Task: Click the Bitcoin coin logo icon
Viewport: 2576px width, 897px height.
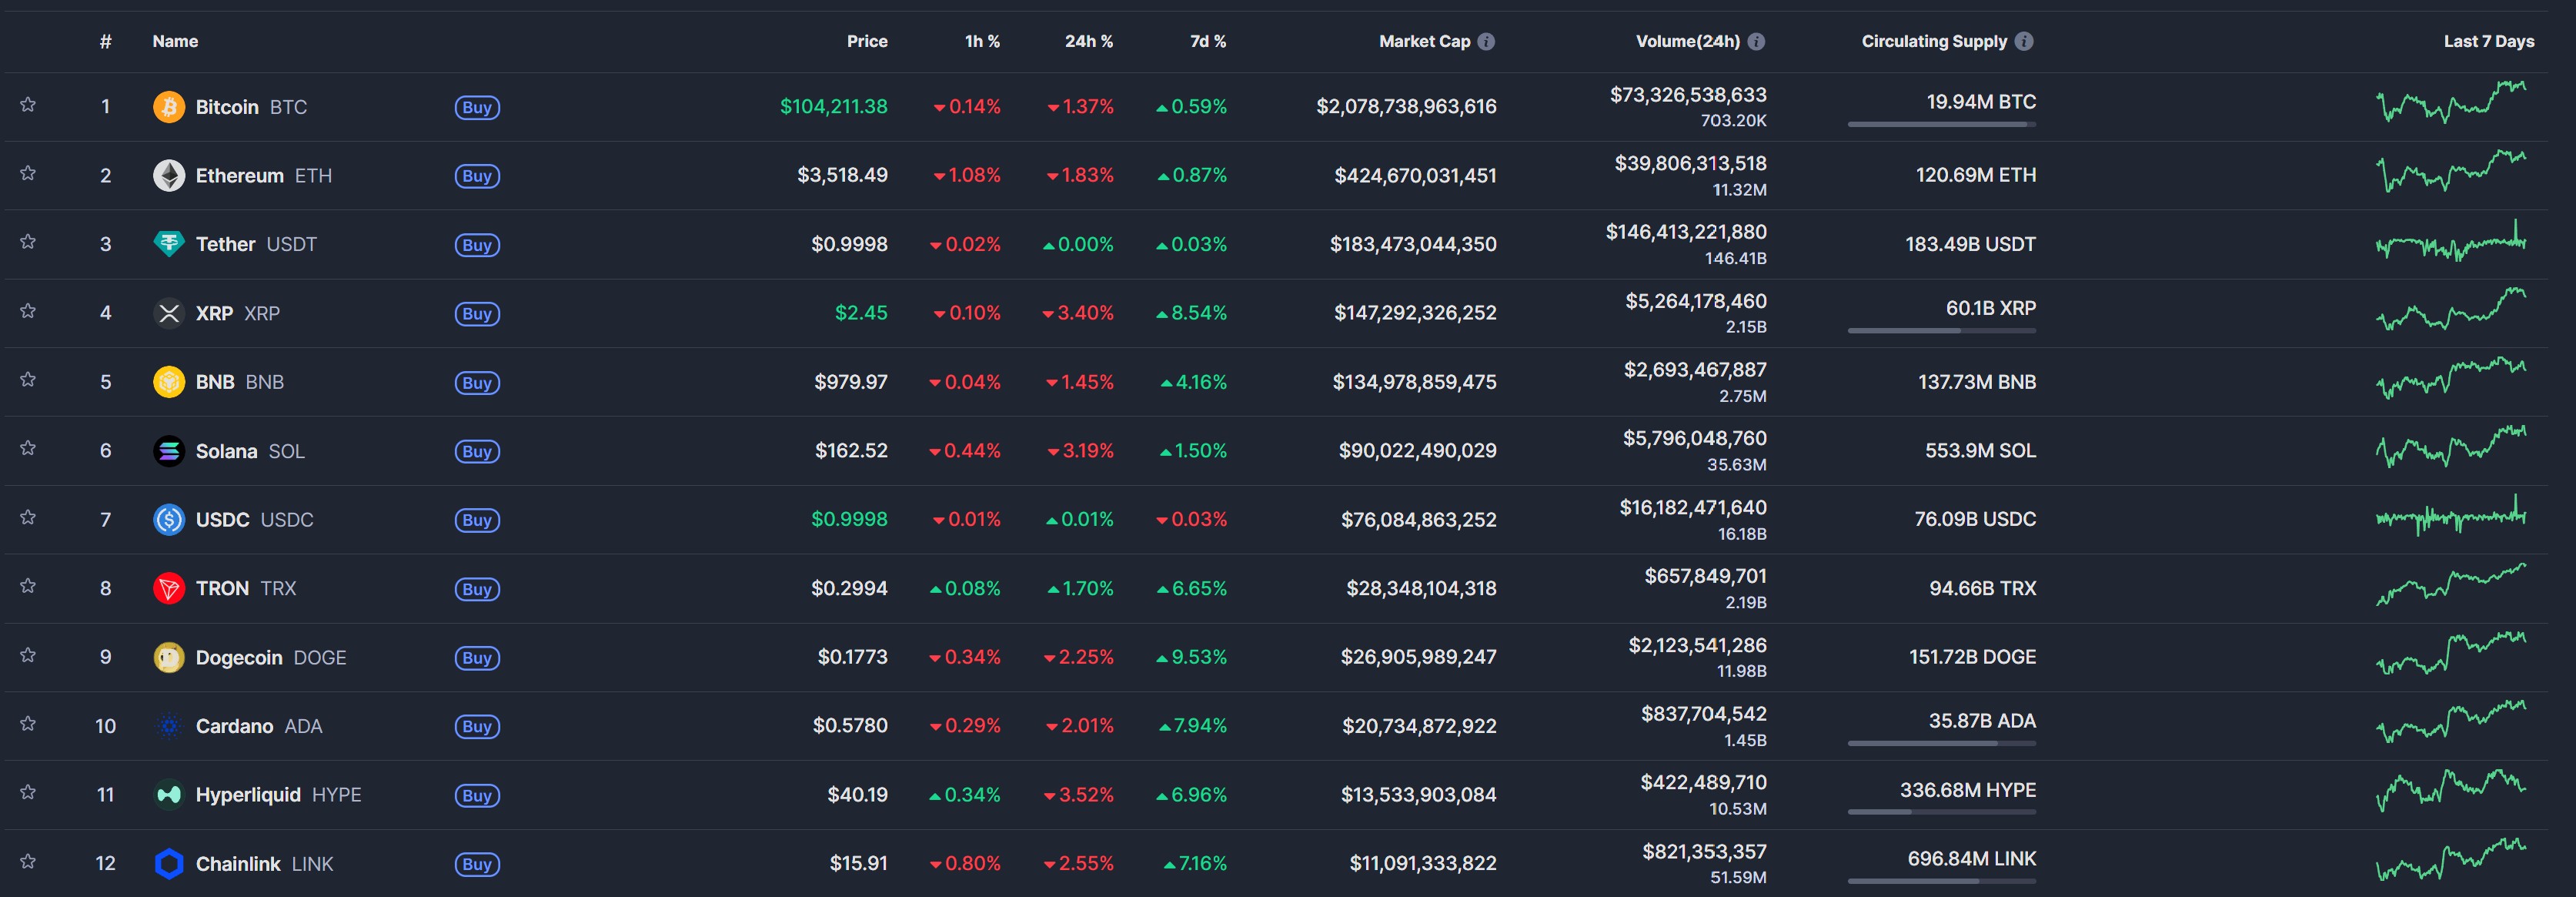Action: point(168,107)
